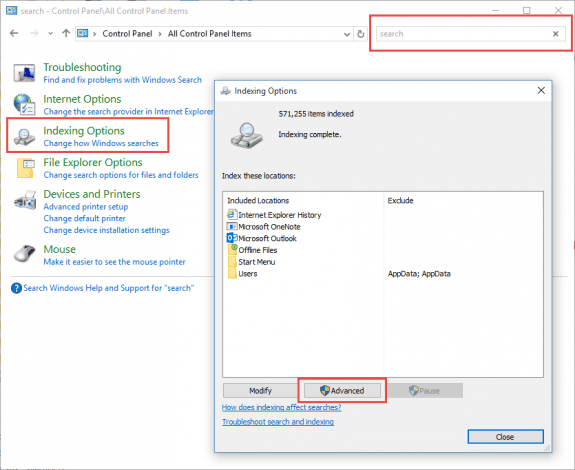The image size is (575, 470).
Task: Open the Devices and Printers icon
Action: click(x=25, y=200)
